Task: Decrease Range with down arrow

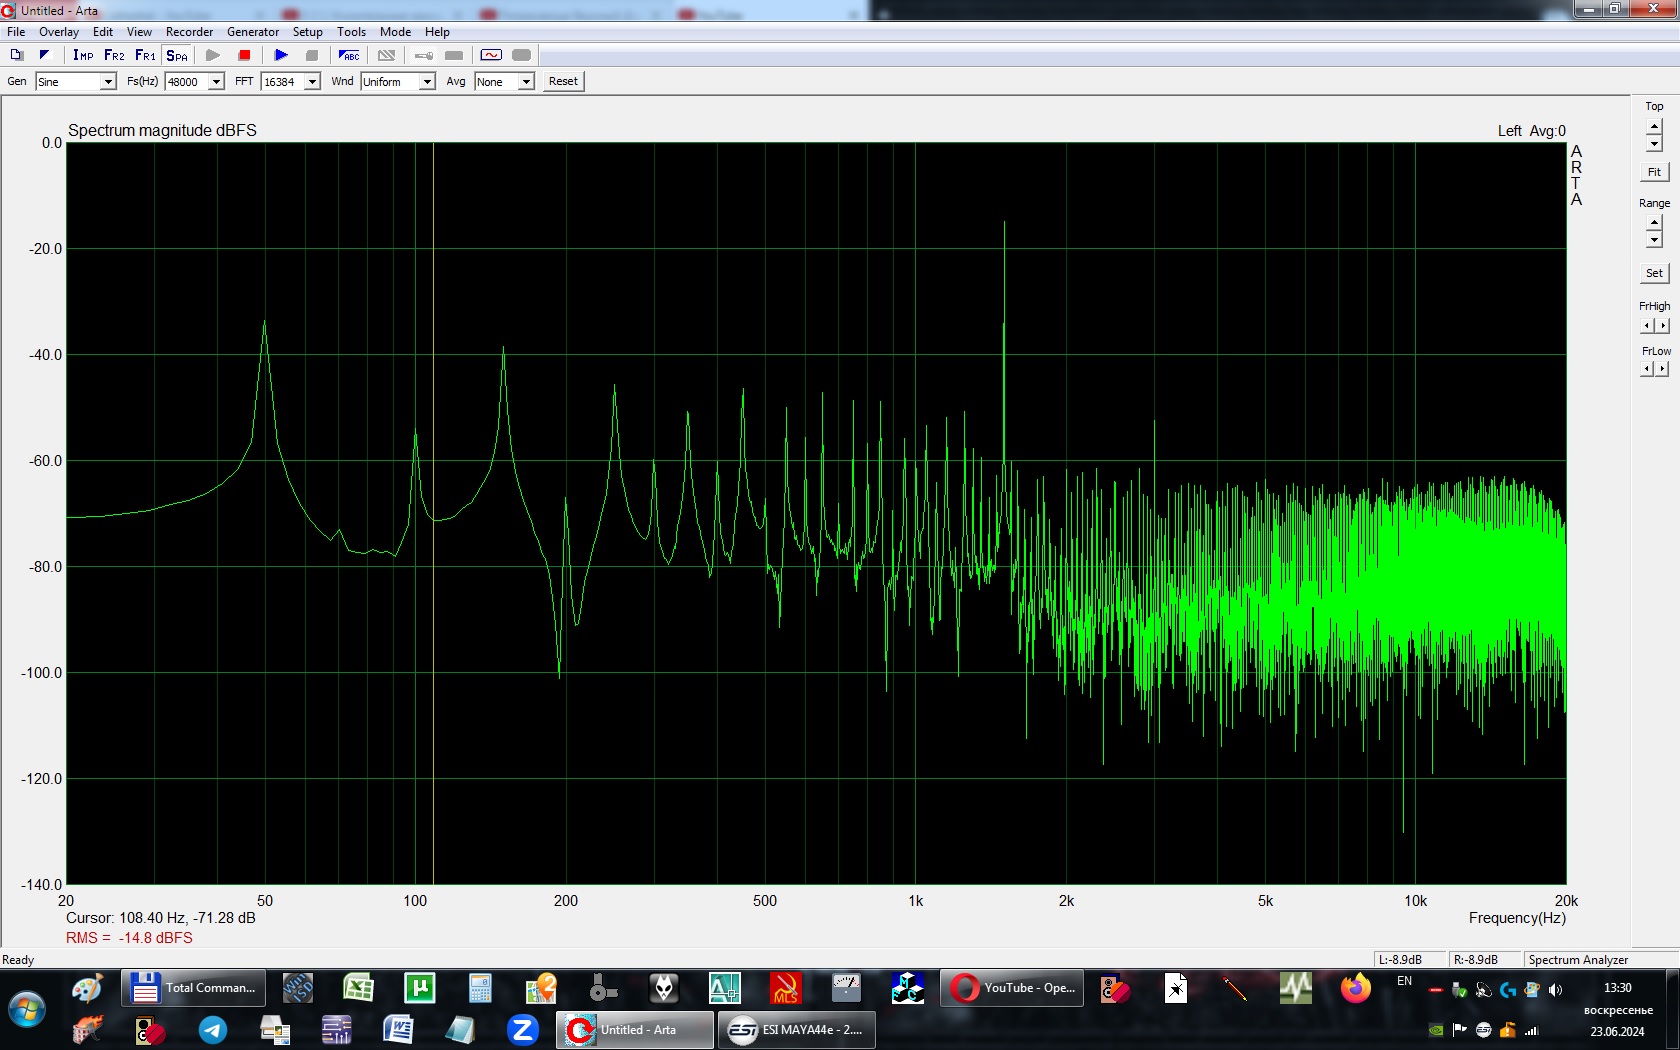Action: point(1654,240)
